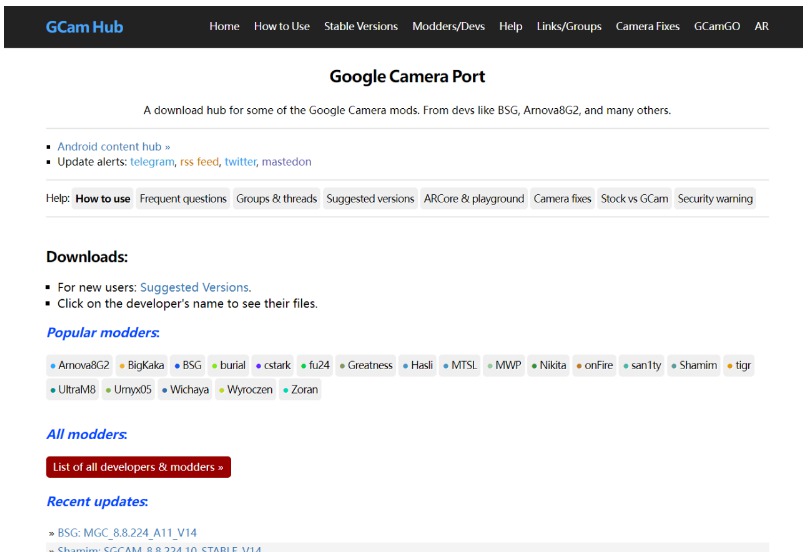Click the All modders heading
Image resolution: width=808 pixels, height=552 pixels.
point(87,434)
